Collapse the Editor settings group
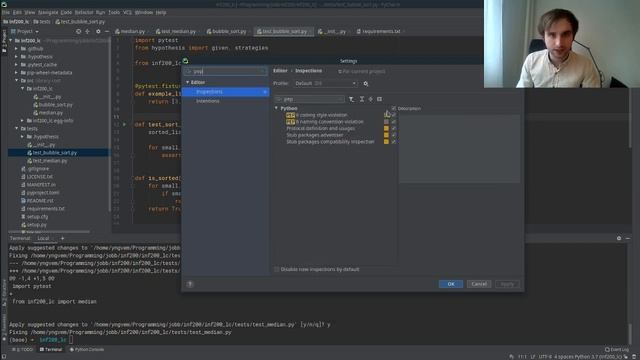Image resolution: width=640 pixels, height=360 pixels. (x=188, y=82)
